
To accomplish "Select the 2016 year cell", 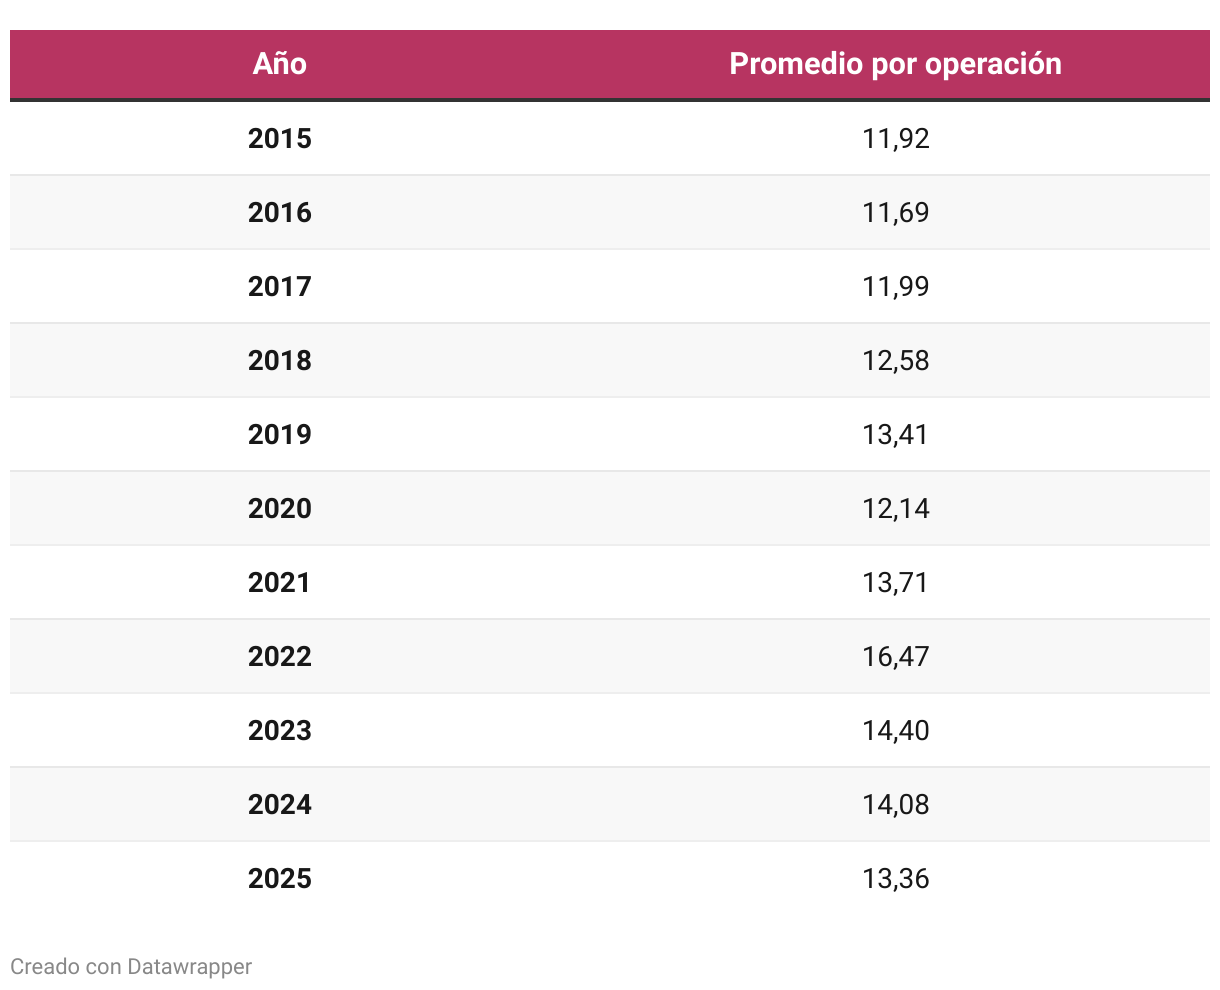I will [x=280, y=212].
